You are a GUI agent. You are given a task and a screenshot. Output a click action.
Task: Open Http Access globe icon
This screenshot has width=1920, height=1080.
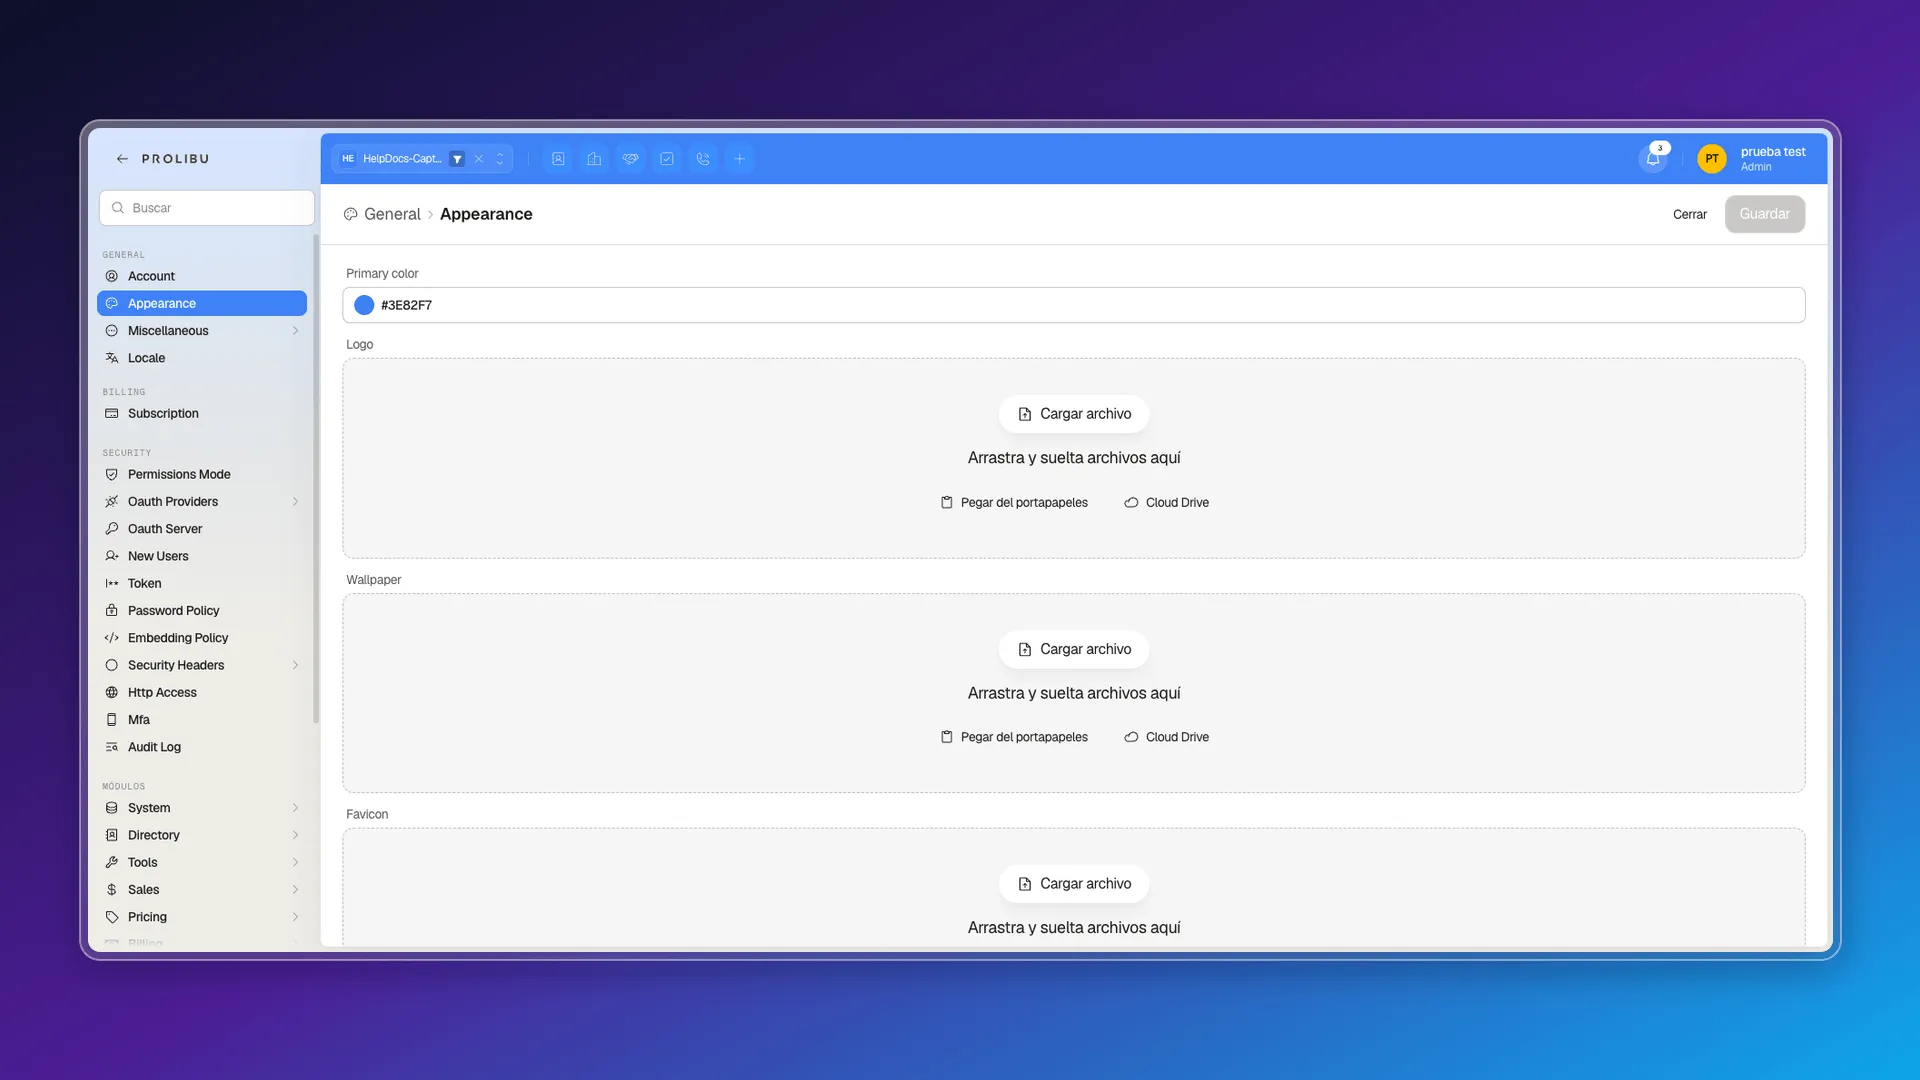pos(112,692)
